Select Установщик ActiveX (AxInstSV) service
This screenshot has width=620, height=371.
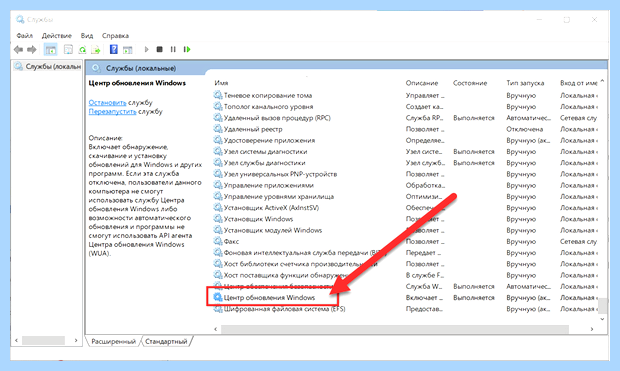tap(271, 208)
